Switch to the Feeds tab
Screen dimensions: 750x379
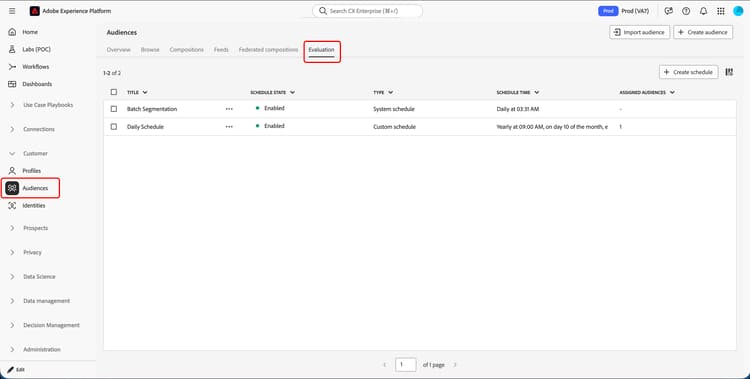point(221,50)
